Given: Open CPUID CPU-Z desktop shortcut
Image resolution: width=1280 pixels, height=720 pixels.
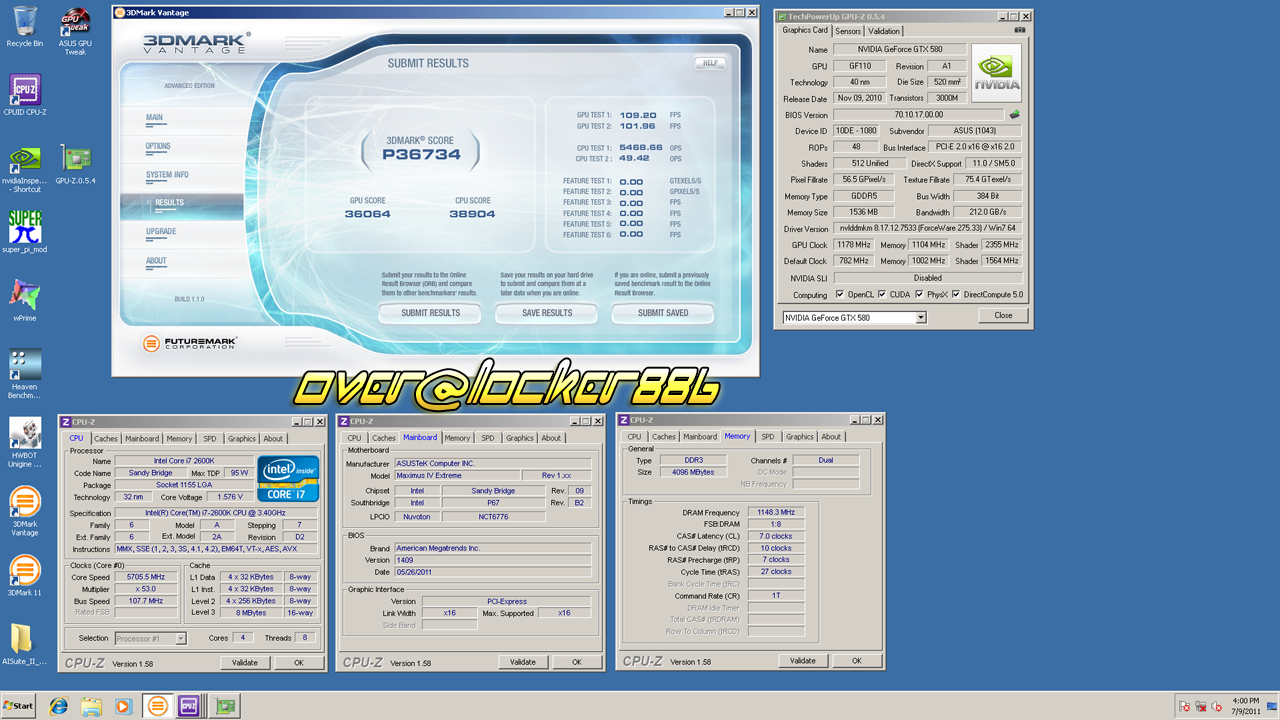Looking at the screenshot, I should (25, 95).
